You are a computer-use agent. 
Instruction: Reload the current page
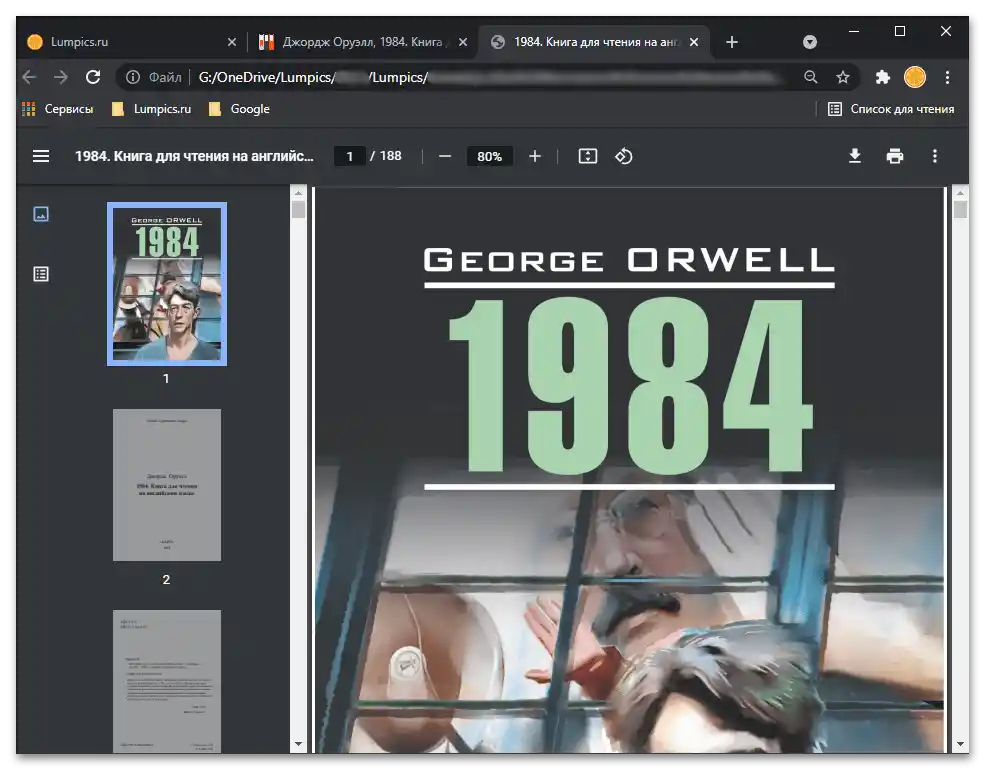[93, 77]
